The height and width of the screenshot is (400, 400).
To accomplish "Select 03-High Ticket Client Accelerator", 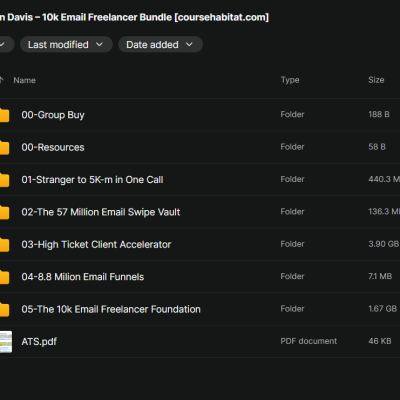I will coord(96,244).
